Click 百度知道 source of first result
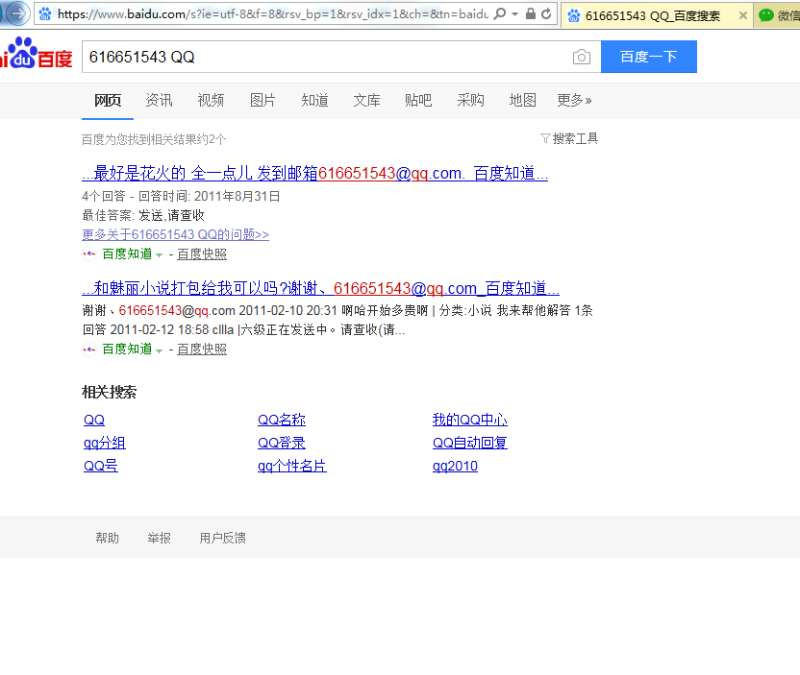Viewport: 800px width, 675px height. (127, 254)
